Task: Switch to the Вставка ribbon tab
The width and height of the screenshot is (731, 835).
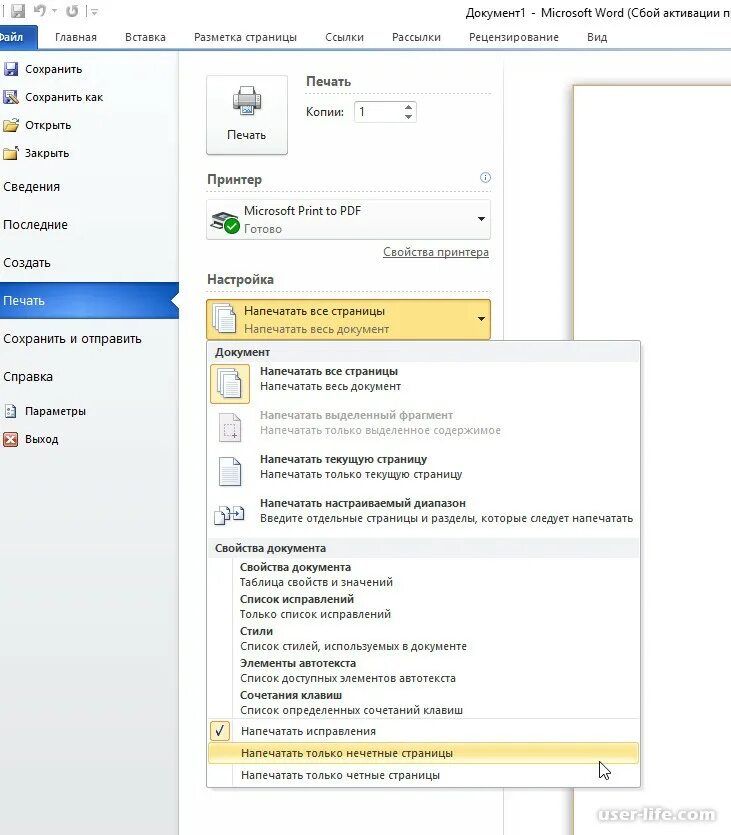Action: (145, 37)
